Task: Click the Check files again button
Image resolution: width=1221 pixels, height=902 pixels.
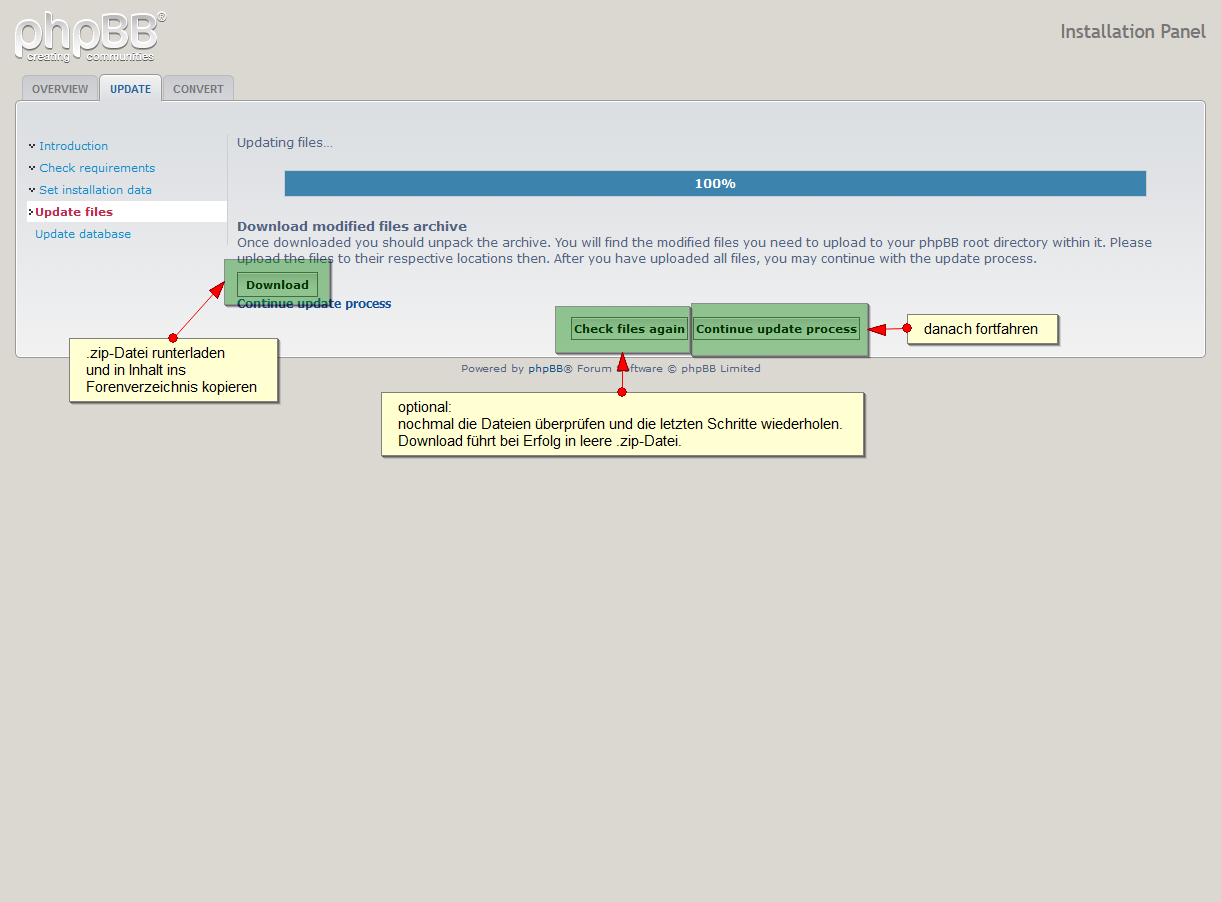Action: (x=629, y=329)
